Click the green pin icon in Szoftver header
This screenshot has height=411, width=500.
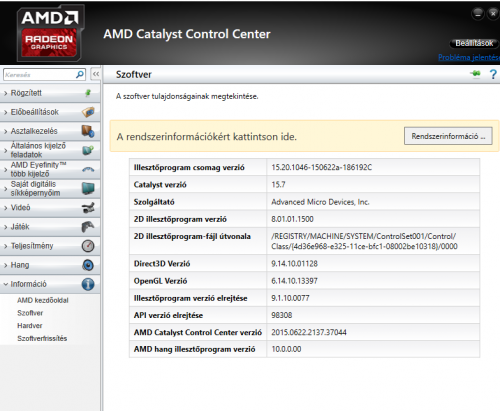point(475,74)
